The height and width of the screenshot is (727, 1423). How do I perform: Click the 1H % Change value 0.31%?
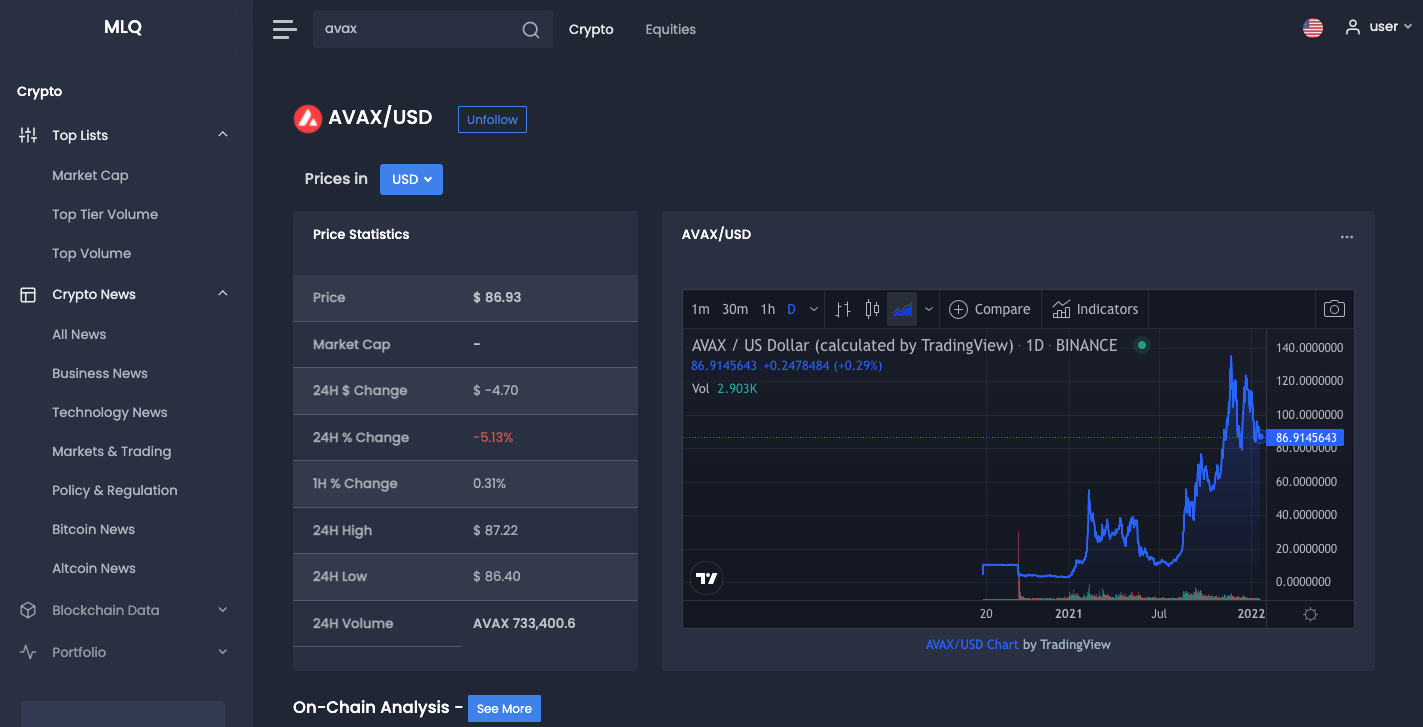click(x=490, y=483)
